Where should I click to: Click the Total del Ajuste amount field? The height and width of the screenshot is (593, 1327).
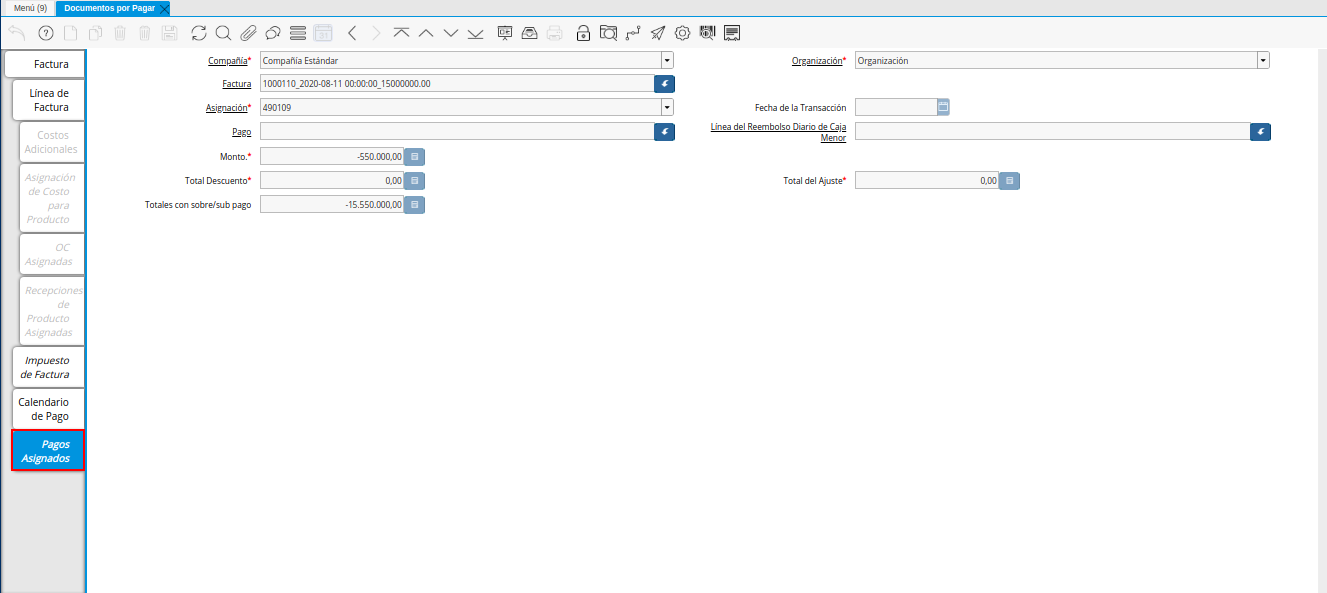point(927,181)
